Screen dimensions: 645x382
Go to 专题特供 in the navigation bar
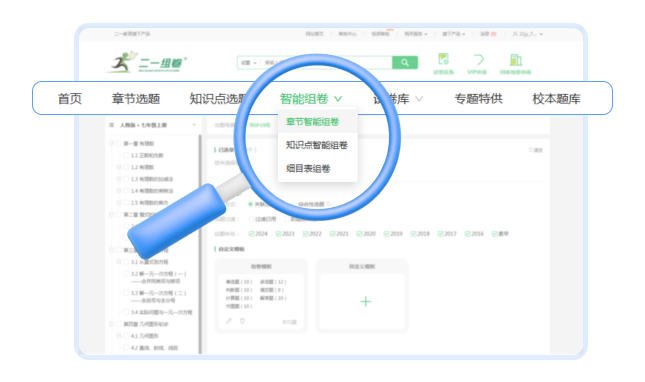click(478, 99)
